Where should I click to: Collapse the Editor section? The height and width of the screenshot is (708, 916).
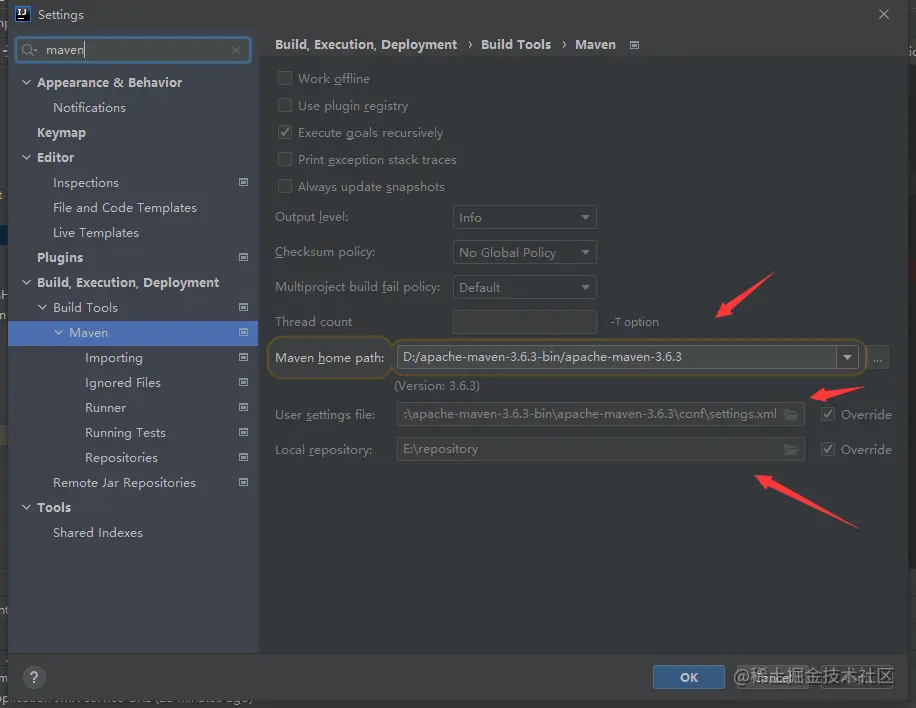[x=26, y=157]
